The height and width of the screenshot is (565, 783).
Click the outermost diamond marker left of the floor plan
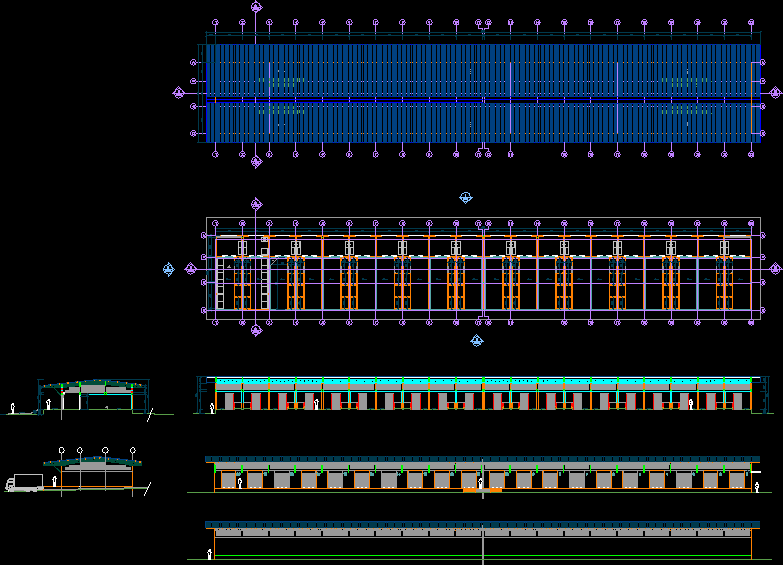coord(168,268)
